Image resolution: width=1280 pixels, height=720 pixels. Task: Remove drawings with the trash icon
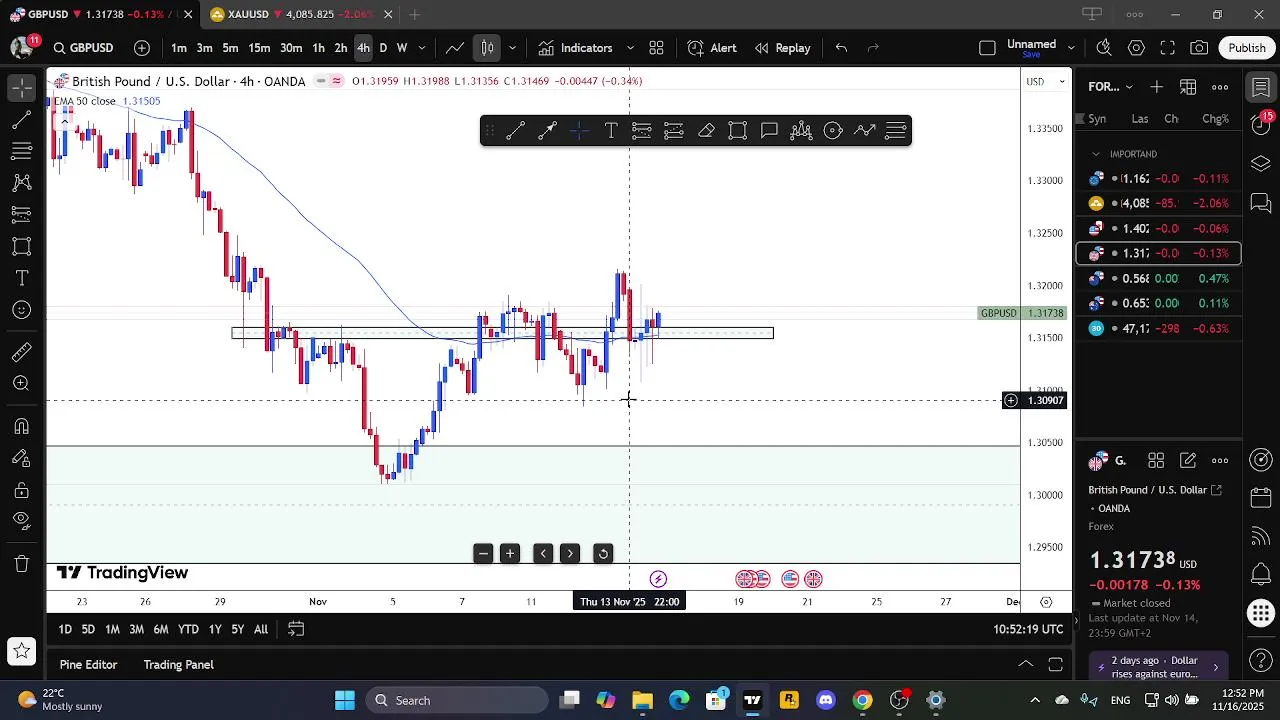[x=21, y=564]
